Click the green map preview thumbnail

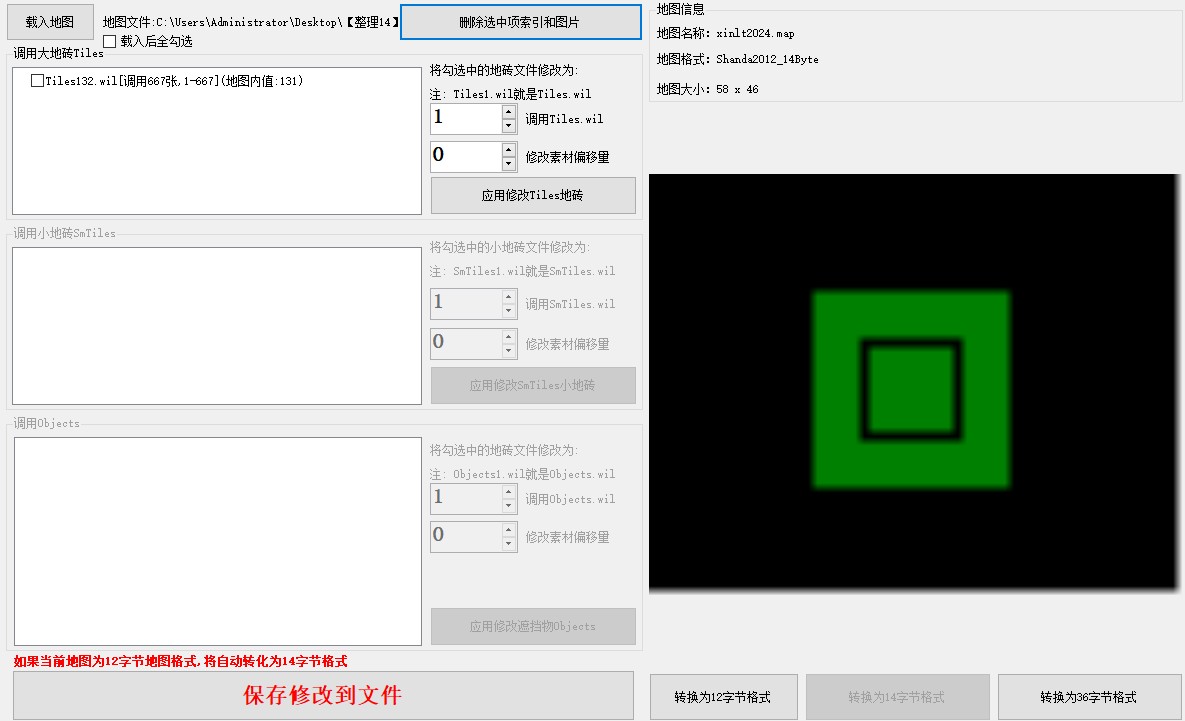pyautogui.click(x=912, y=388)
